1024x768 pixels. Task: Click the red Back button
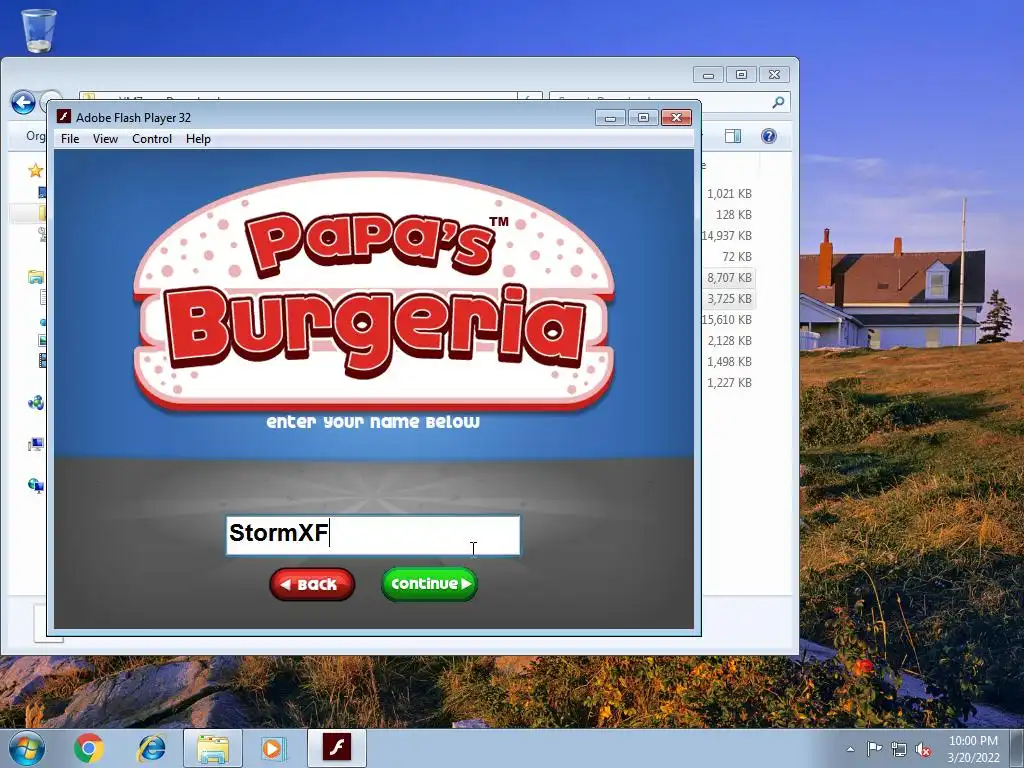point(312,584)
